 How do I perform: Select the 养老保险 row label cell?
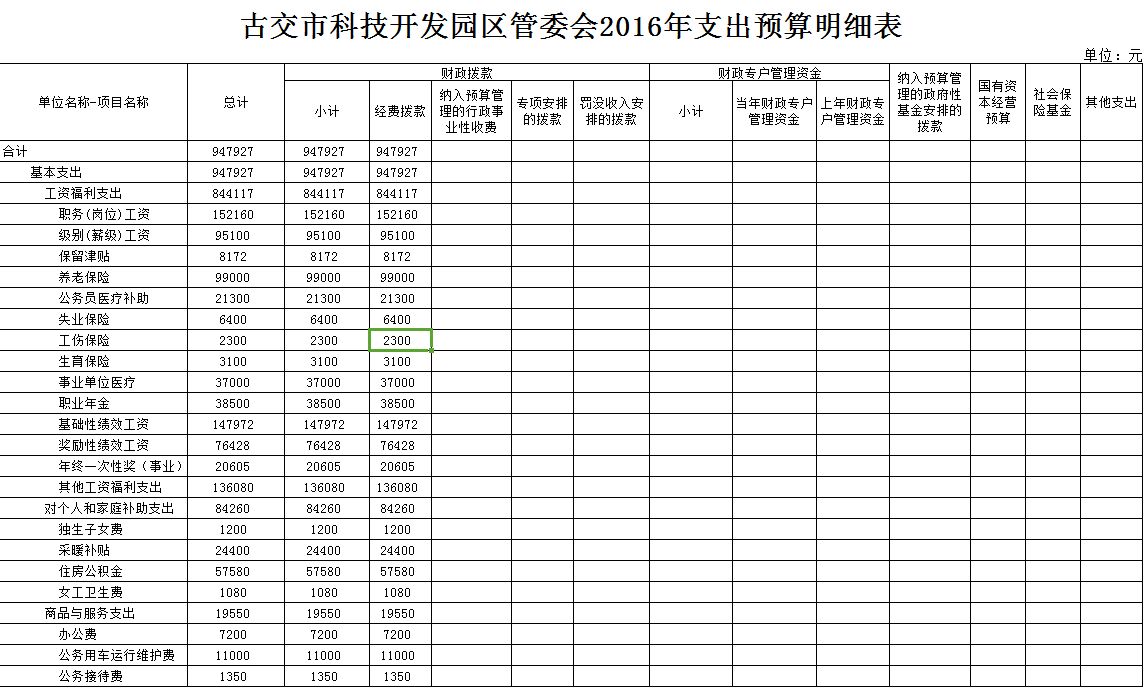(x=84, y=278)
